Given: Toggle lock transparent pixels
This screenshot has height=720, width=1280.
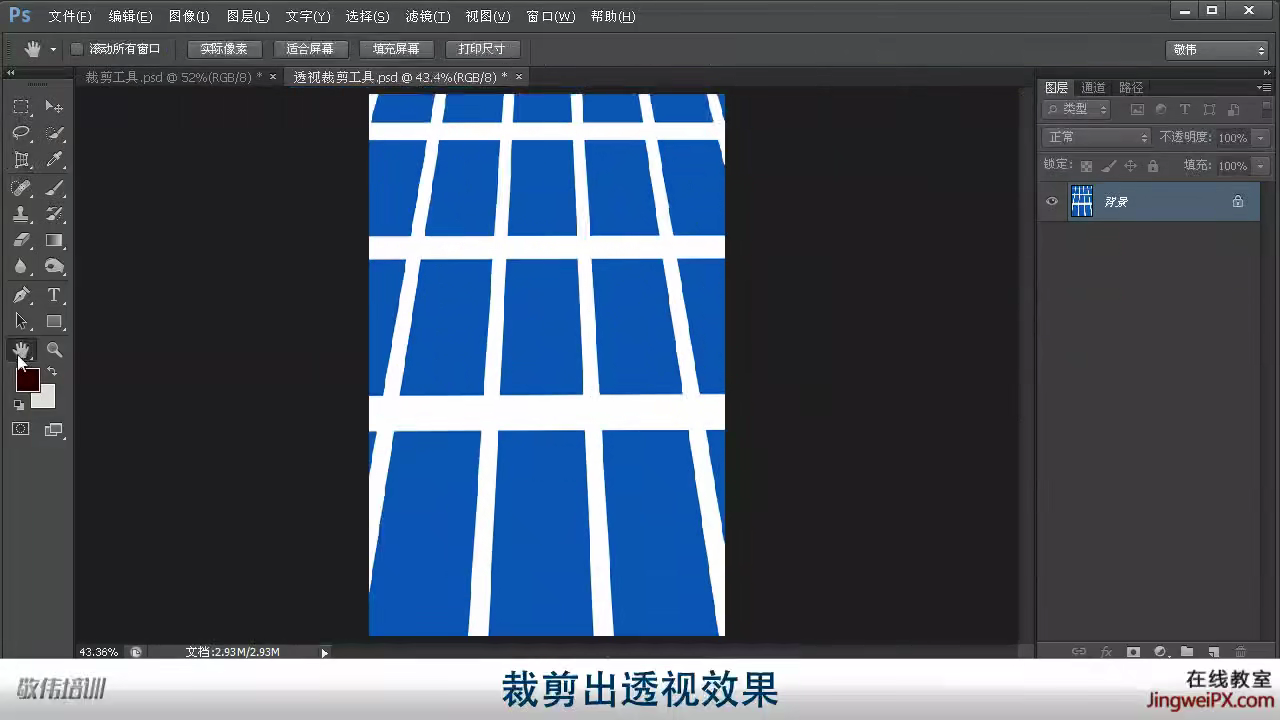Looking at the screenshot, I should point(1087,166).
